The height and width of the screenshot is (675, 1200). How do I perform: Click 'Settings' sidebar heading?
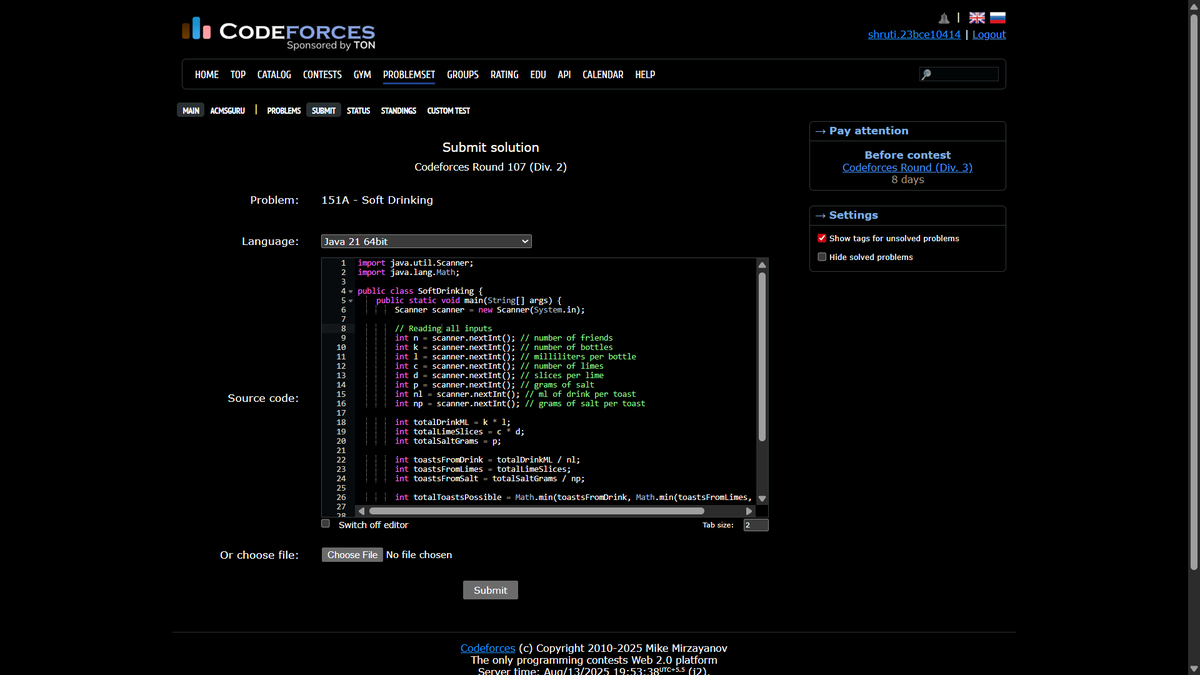tap(853, 215)
